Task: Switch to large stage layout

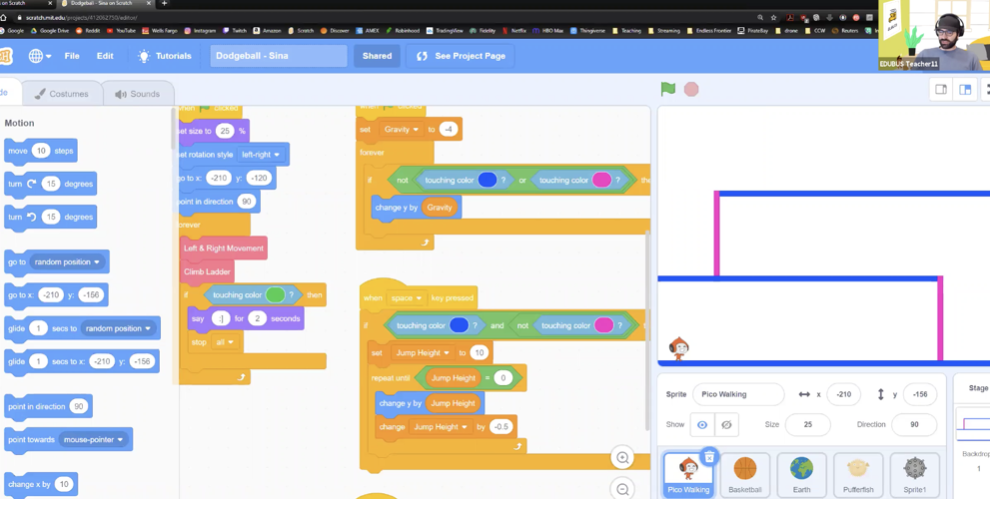Action: (965, 90)
